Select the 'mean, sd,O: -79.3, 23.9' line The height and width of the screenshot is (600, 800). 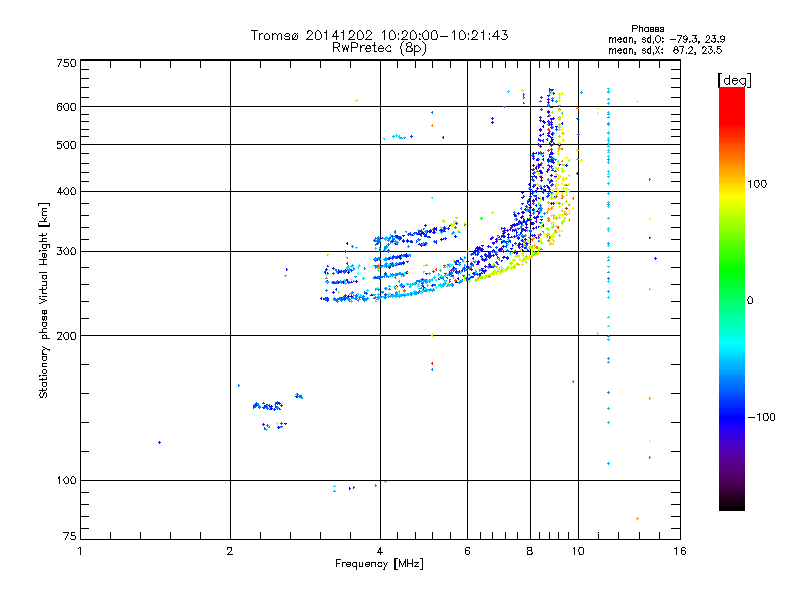tap(666, 39)
